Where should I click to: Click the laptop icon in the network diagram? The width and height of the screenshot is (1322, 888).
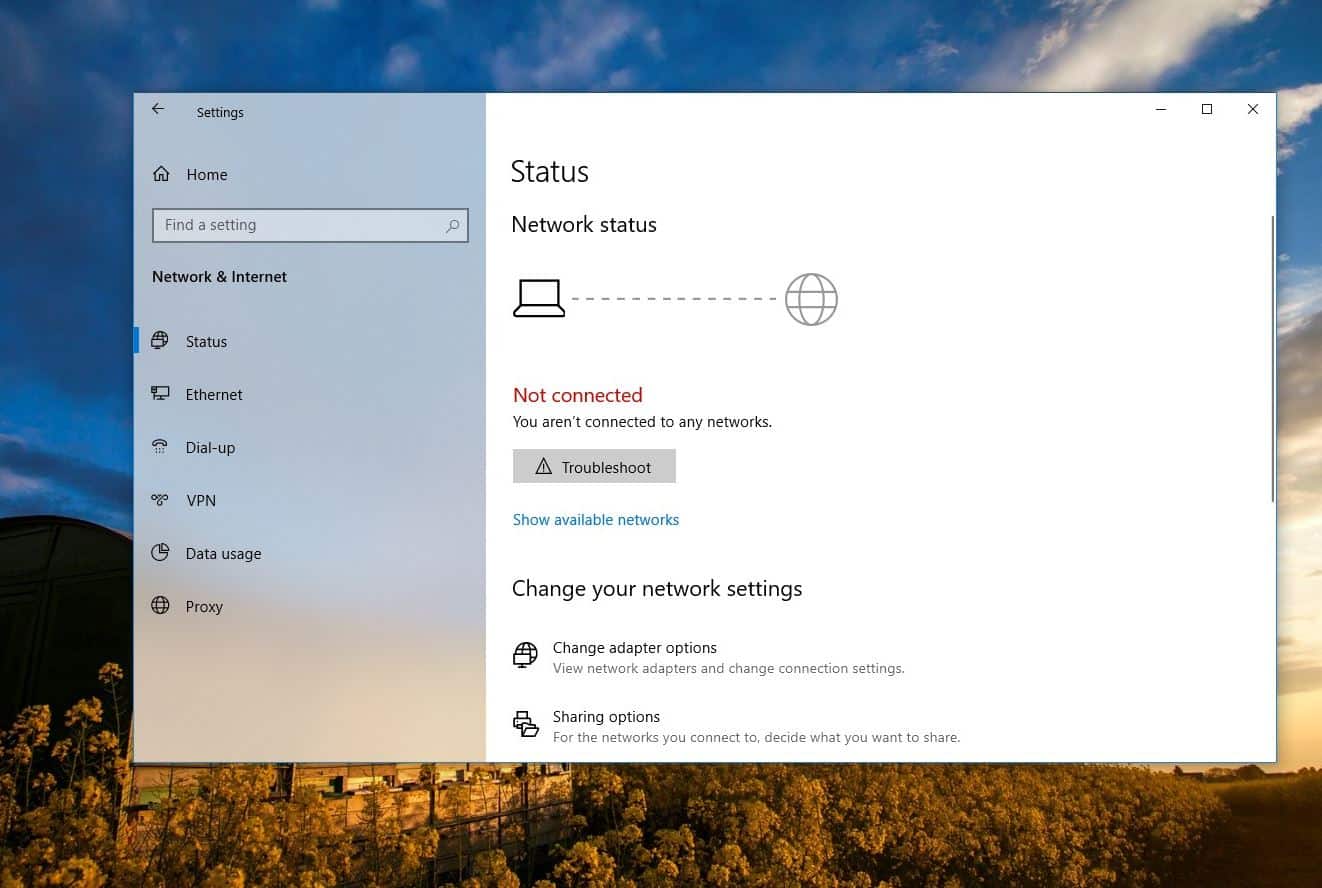pos(539,297)
